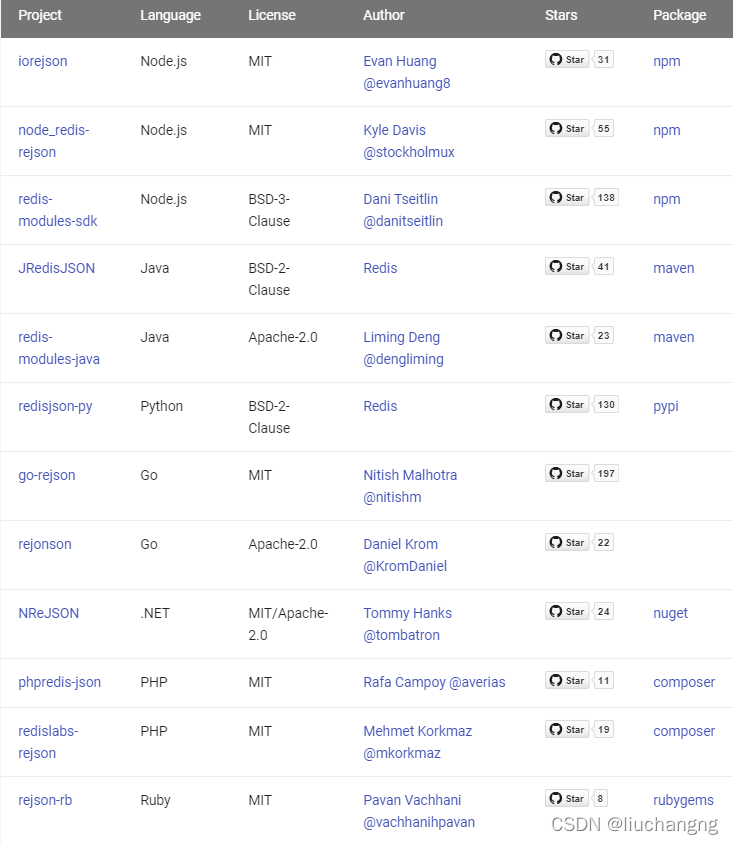Open the 197 star count for go-rejson
Viewport: 733px width, 844px height.
pos(606,473)
